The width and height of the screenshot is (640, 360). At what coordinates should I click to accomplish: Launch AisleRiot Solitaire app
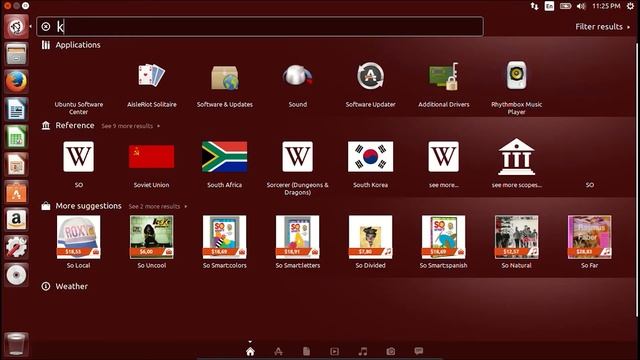[x=151, y=84]
